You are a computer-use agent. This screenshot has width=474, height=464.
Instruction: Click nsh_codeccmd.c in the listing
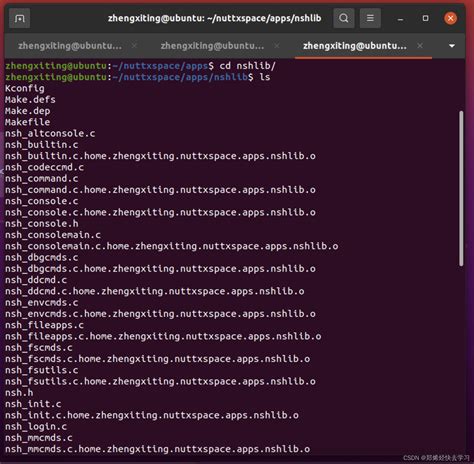(44, 167)
